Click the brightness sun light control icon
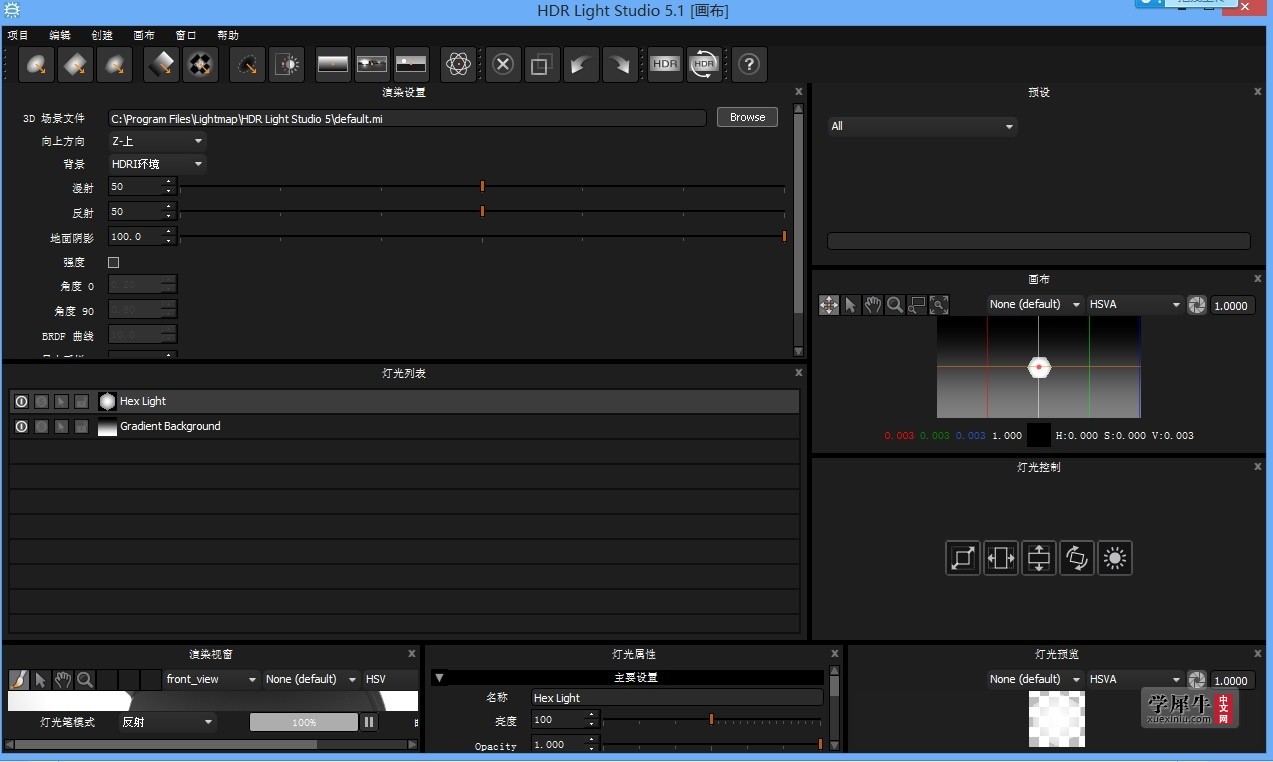1273x762 pixels. point(1115,558)
